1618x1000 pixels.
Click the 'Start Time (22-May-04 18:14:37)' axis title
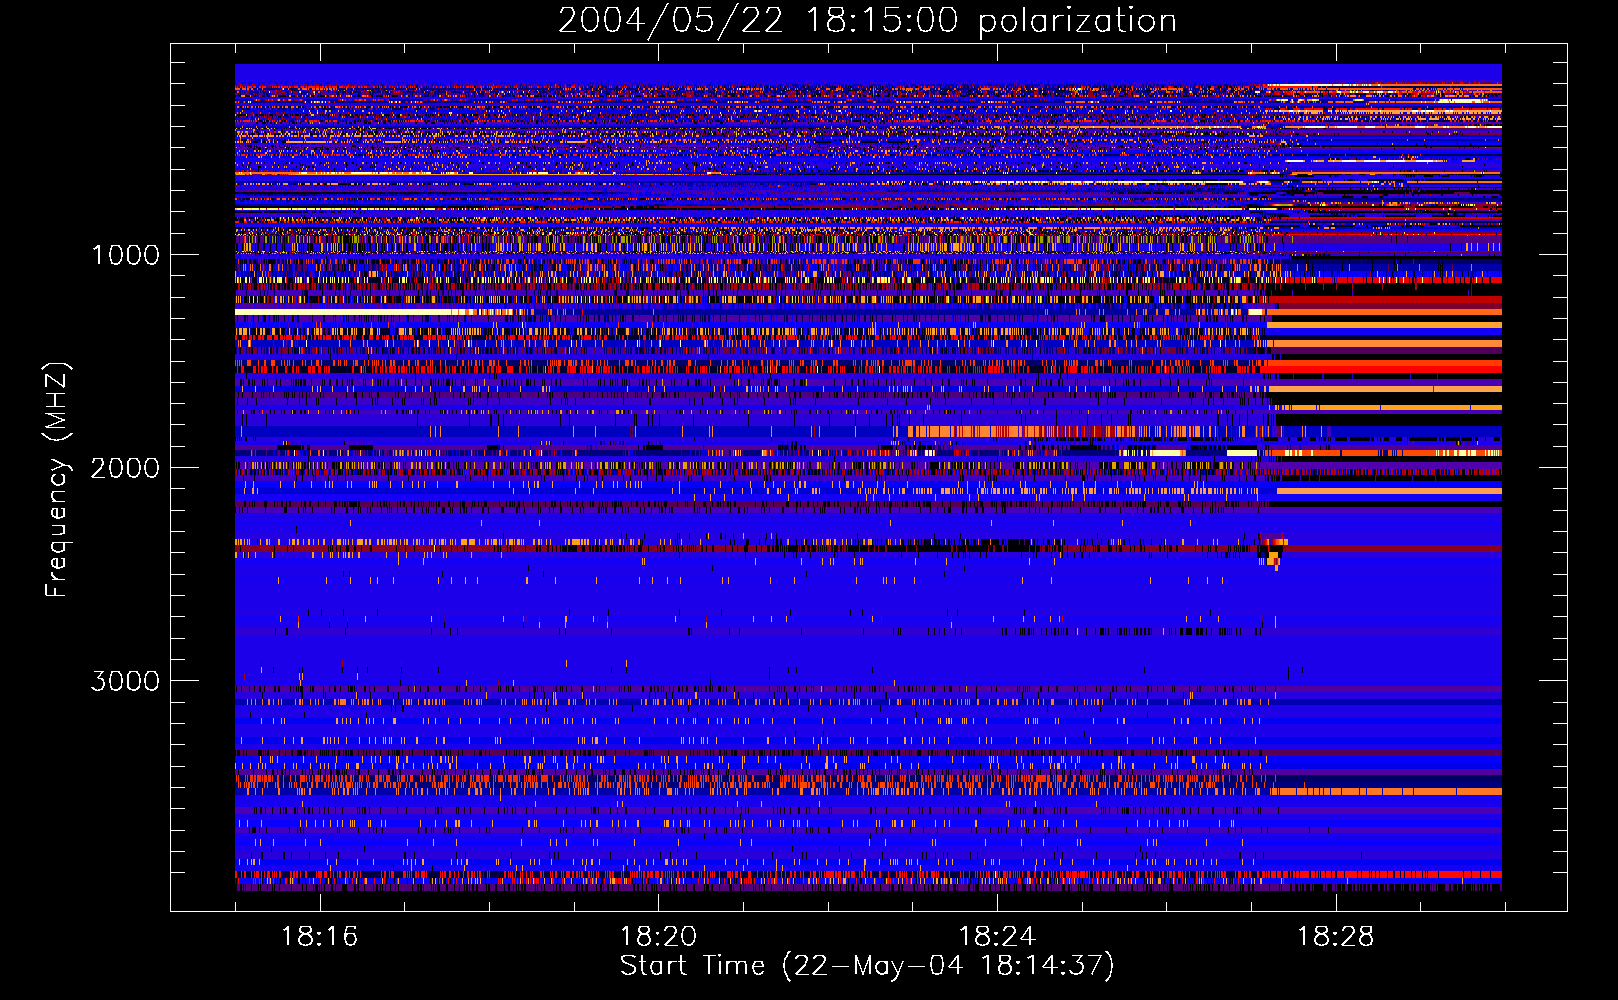[x=867, y=966]
